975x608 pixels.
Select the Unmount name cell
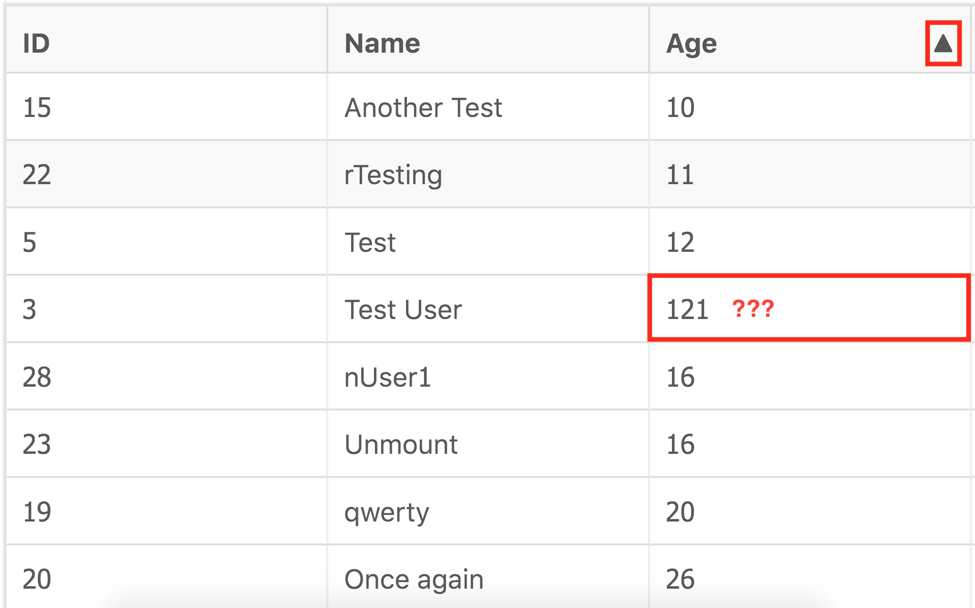coord(488,444)
